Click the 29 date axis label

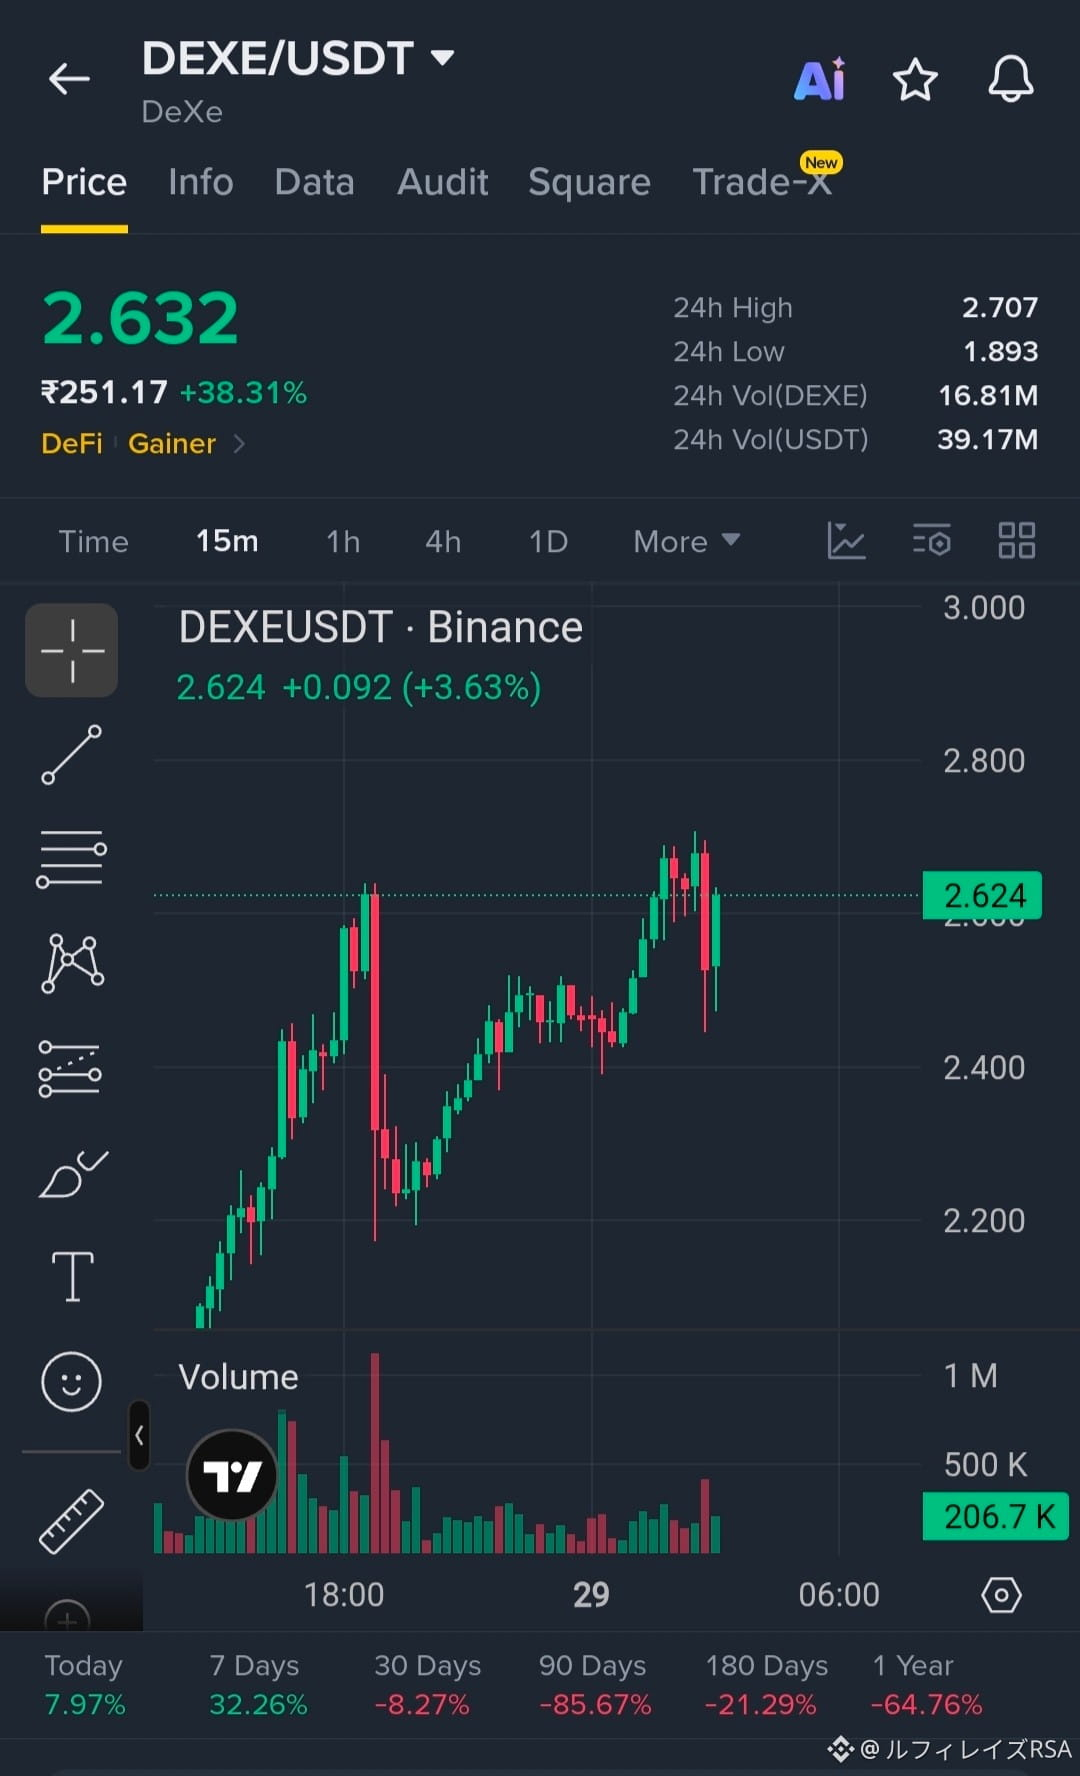(x=591, y=1594)
